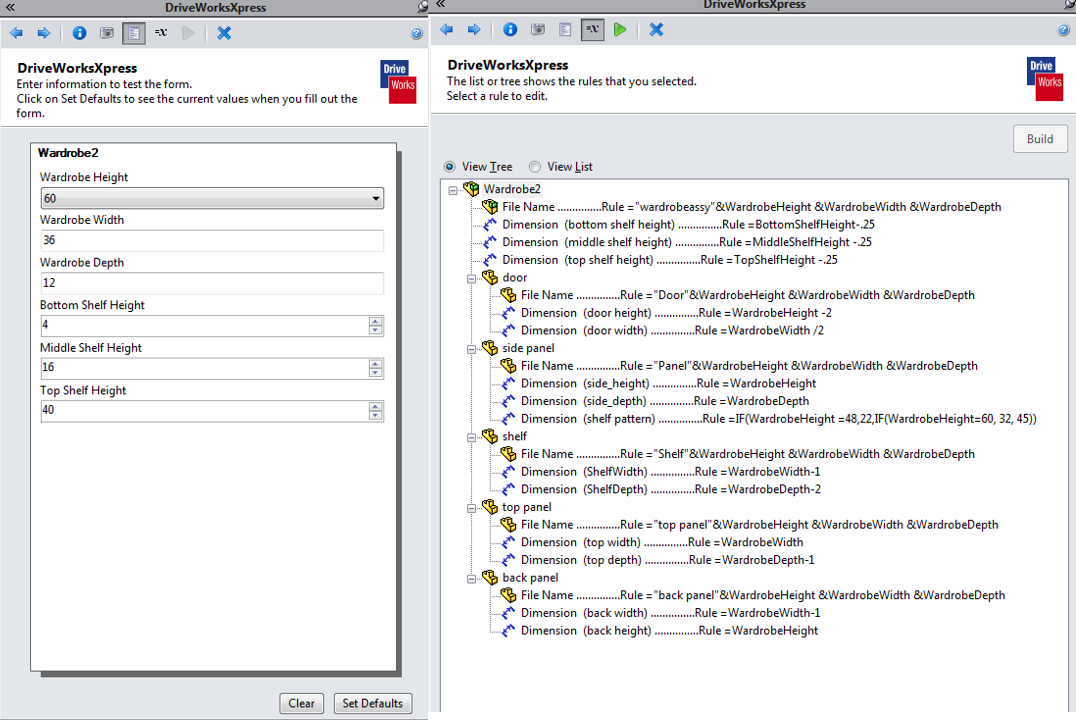
Task: Collapse top panel tree node
Action: coord(471,509)
